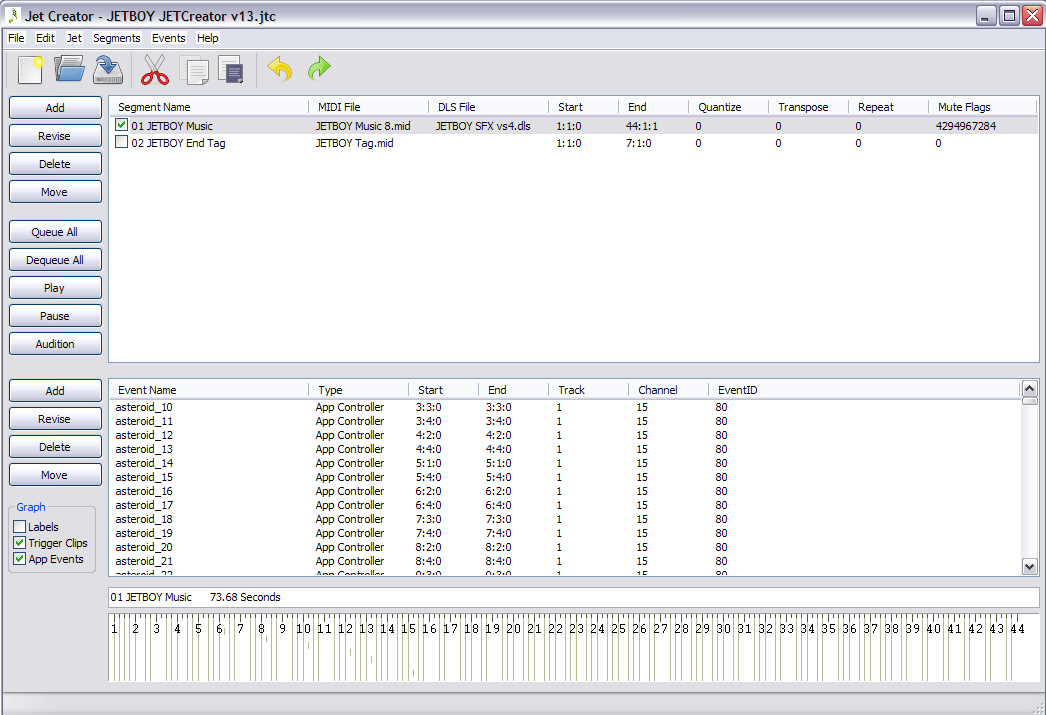Uncheck the 01 JETBOY Music segment checkbox
This screenshot has height=715, width=1046.
[x=122, y=126]
